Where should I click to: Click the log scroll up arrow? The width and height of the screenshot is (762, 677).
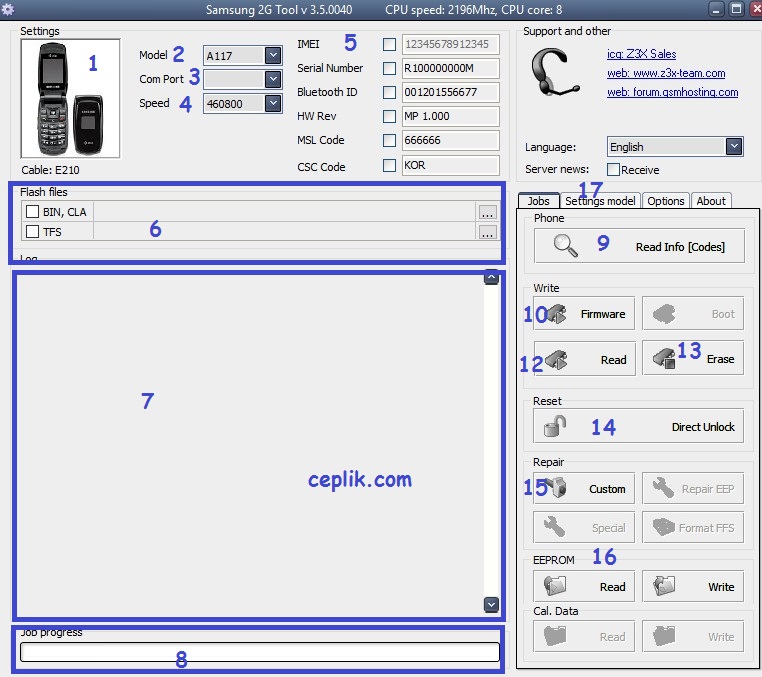tap(491, 277)
